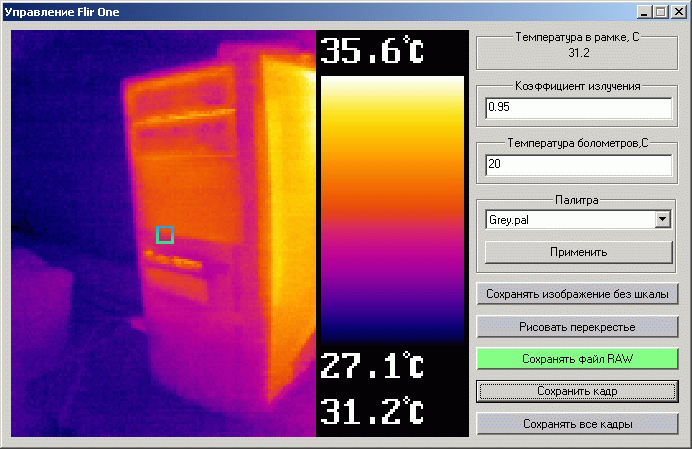Click Сохранить кадр button
692x449 pixels.
(x=577, y=391)
